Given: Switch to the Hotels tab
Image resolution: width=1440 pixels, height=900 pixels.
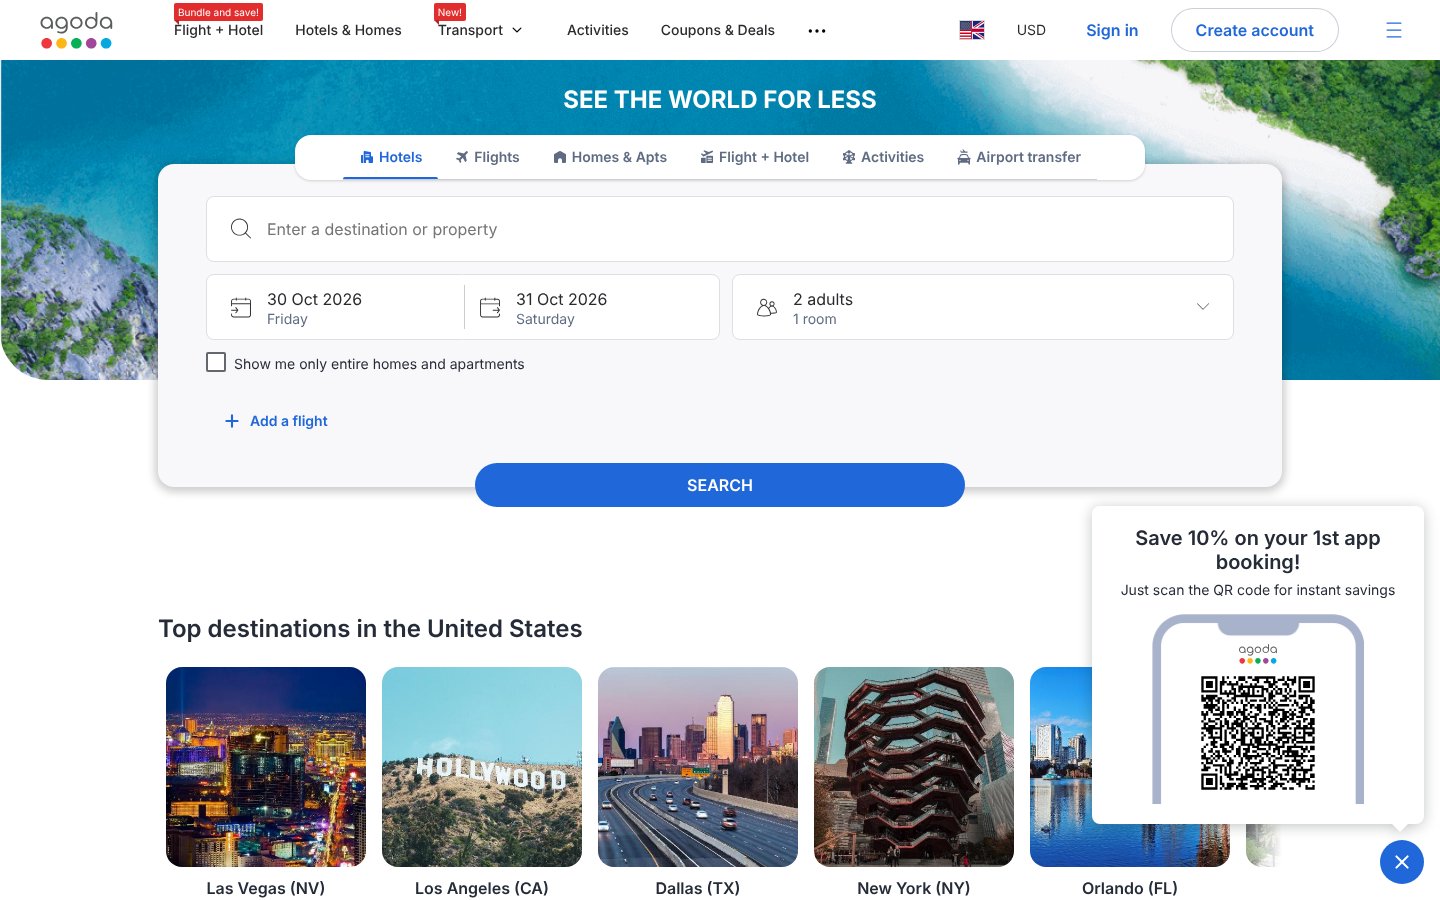Looking at the screenshot, I should (391, 157).
